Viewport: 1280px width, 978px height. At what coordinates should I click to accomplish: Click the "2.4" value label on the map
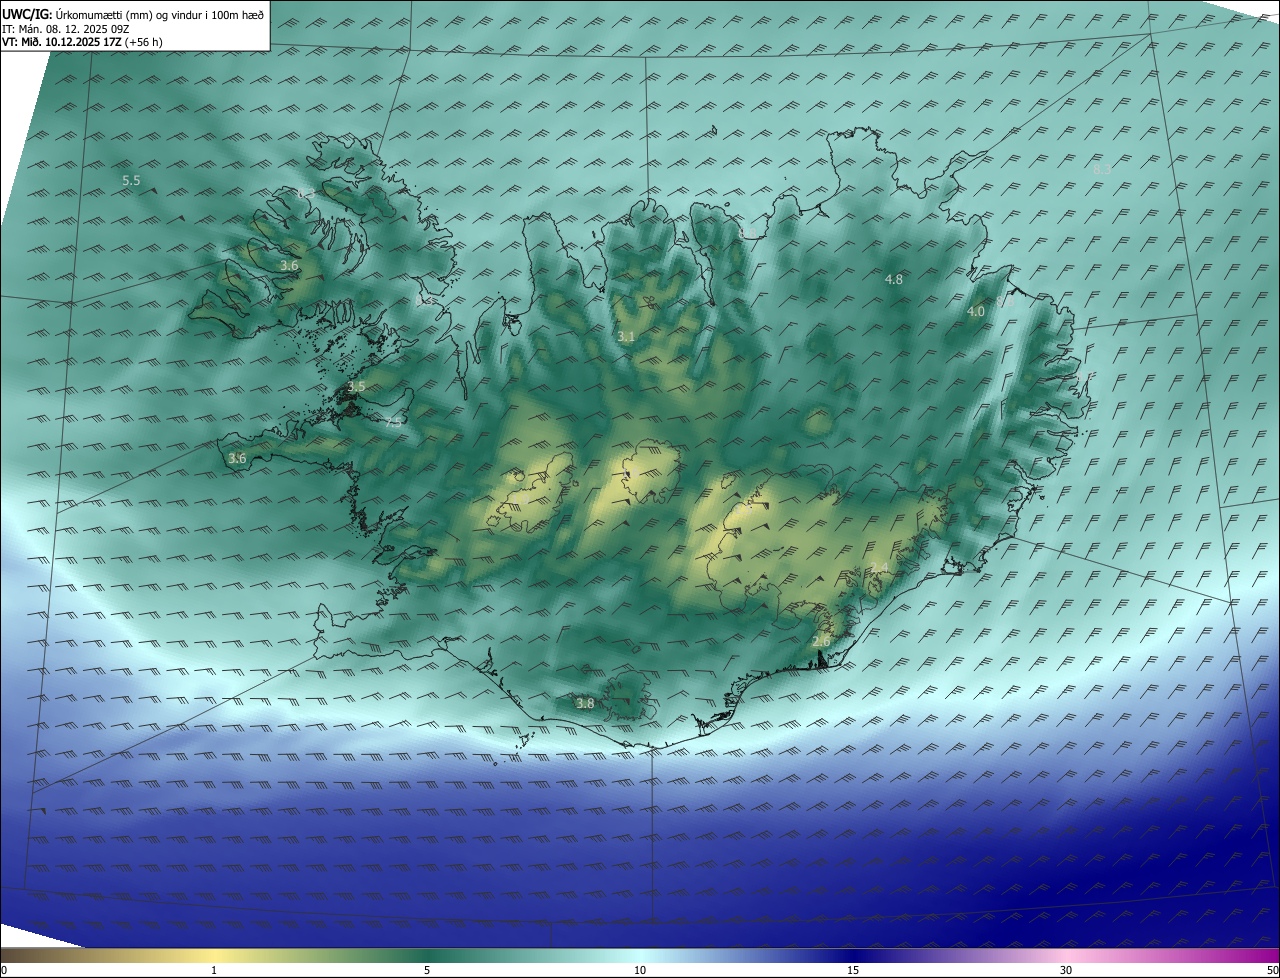878,568
